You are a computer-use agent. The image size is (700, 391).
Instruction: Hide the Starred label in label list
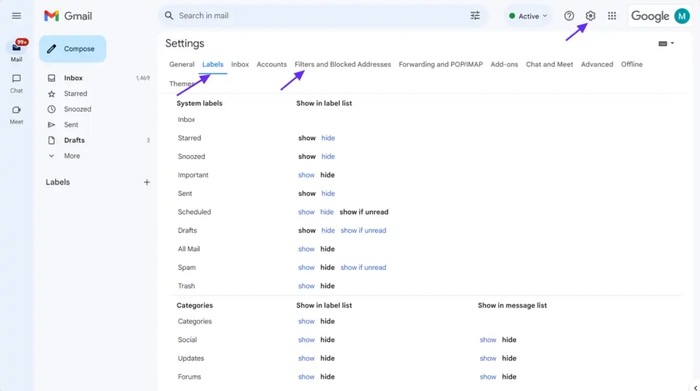[328, 138]
